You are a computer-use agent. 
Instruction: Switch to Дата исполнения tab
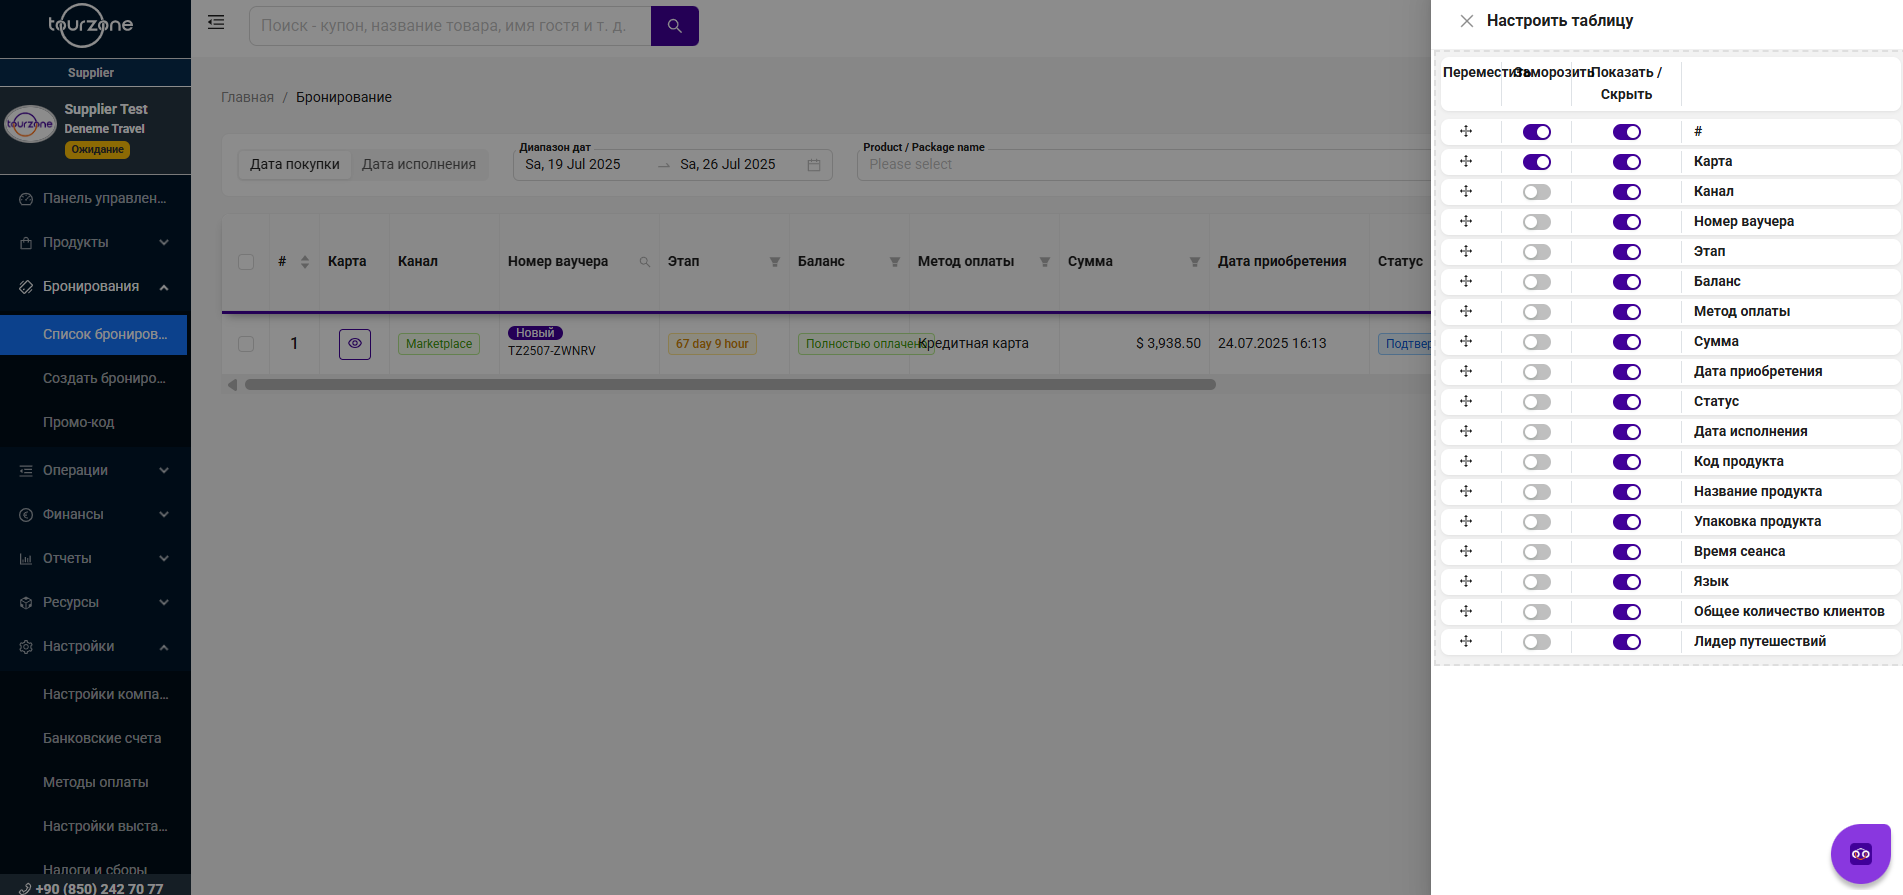[x=419, y=165]
